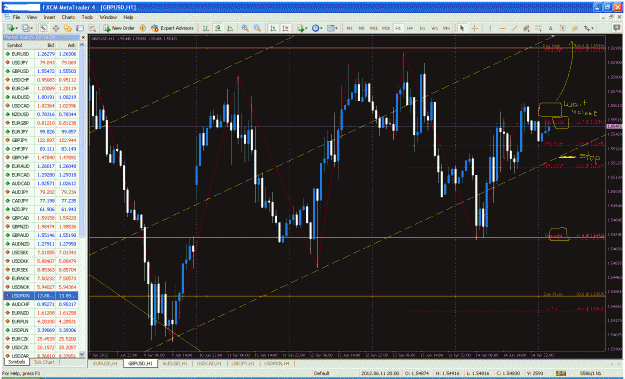Viewport: 625px width, 379px height.
Task: Click the Default profile in status bar
Action: (322, 373)
